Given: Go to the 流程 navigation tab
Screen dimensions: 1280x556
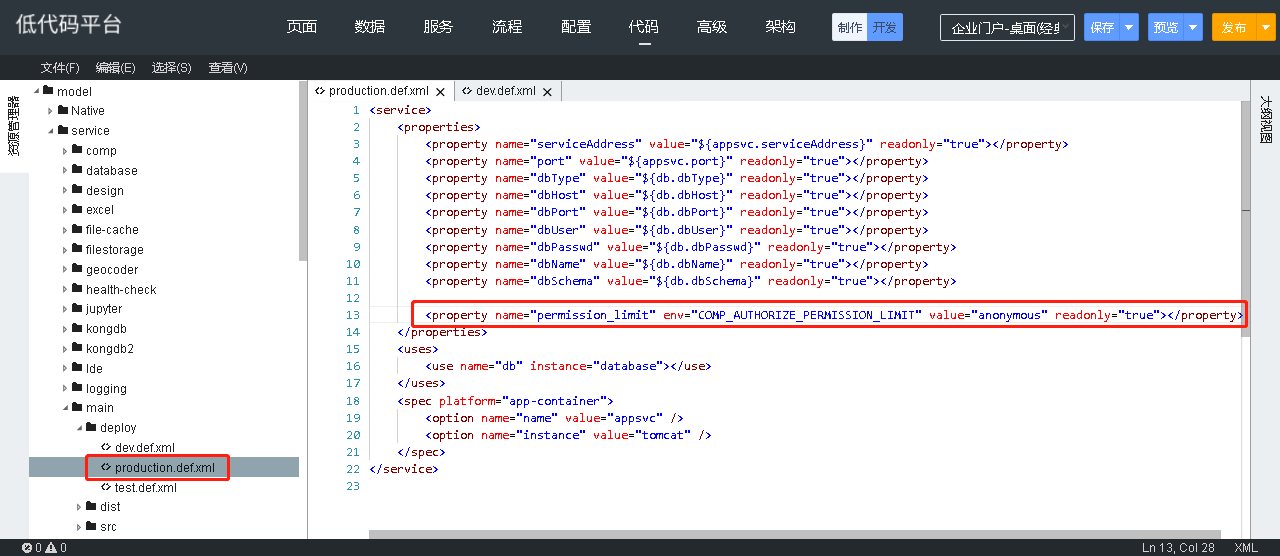Looking at the screenshot, I should 507,27.
